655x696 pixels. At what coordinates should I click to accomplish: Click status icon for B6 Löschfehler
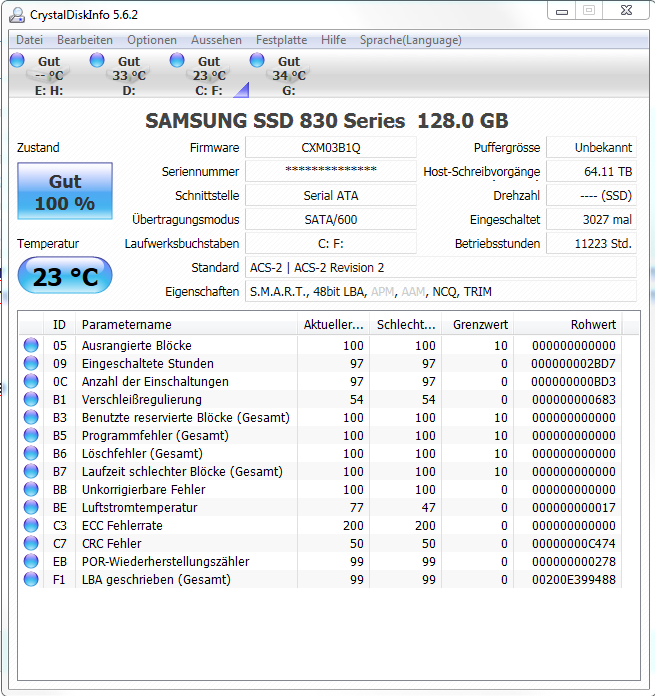31,453
